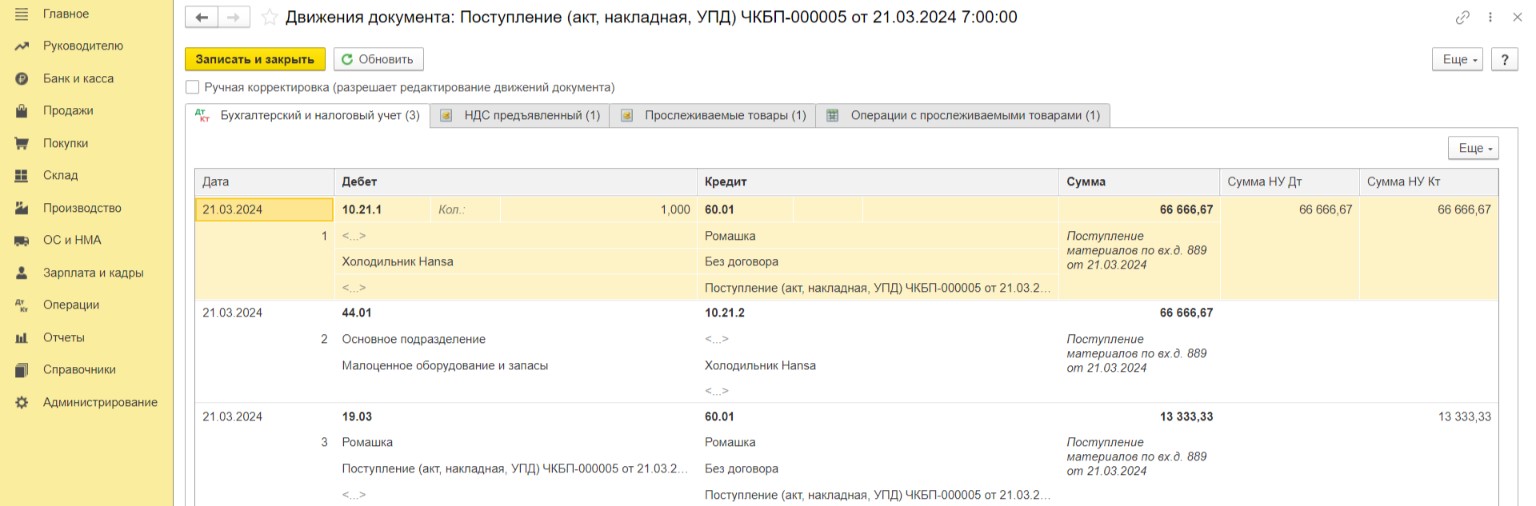Click the Продажи bag icon
1536x506 pixels.
click(21, 111)
